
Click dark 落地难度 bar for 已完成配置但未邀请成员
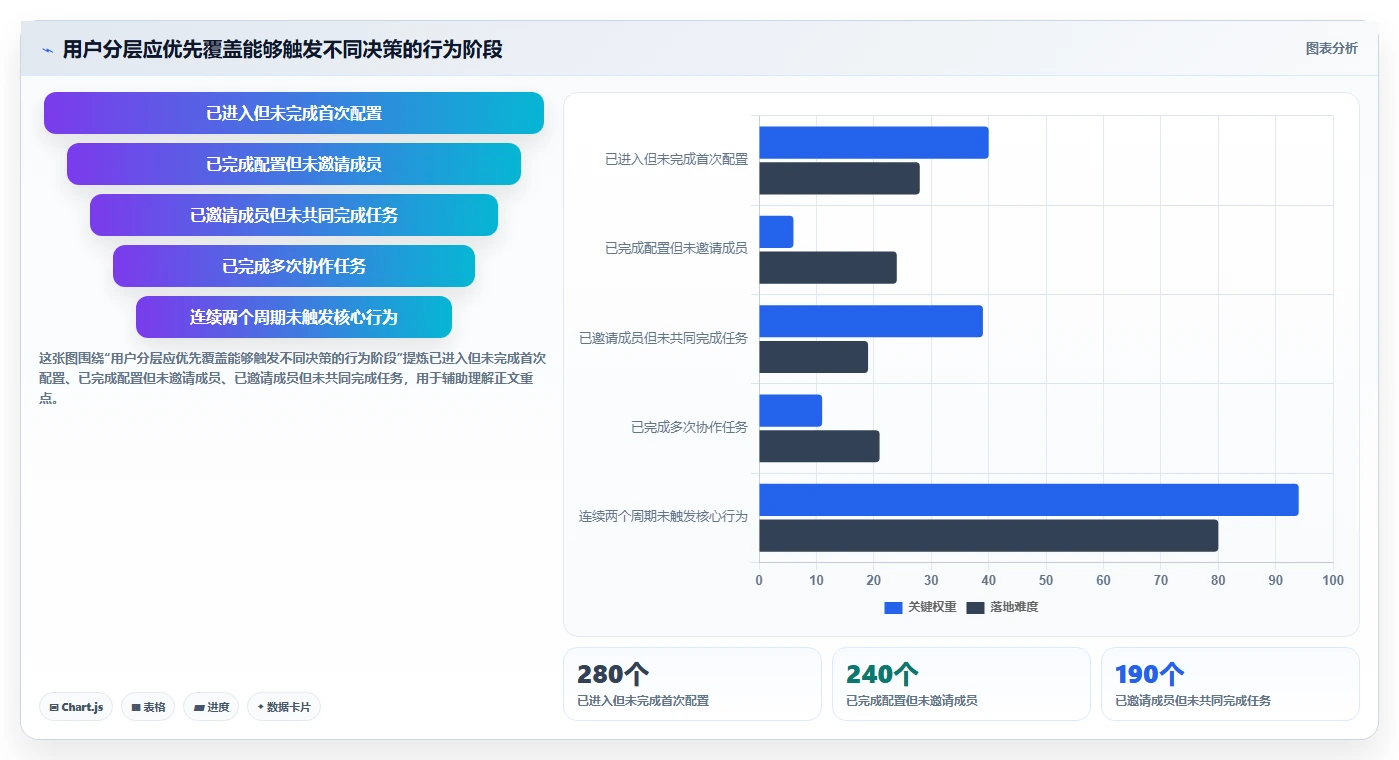[828, 267]
